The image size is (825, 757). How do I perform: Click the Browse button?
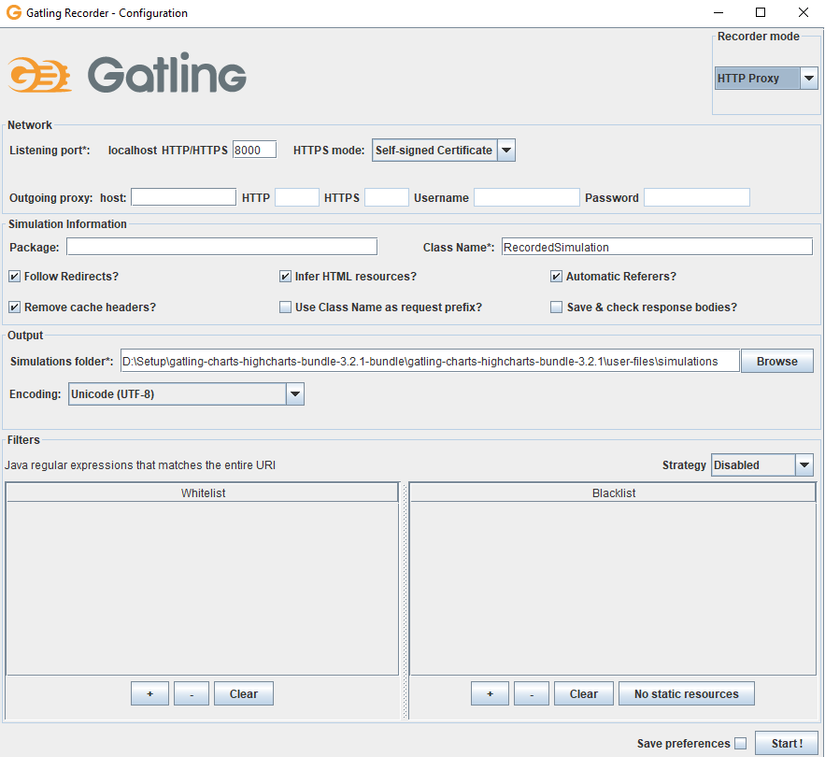pyautogui.click(x=777, y=361)
